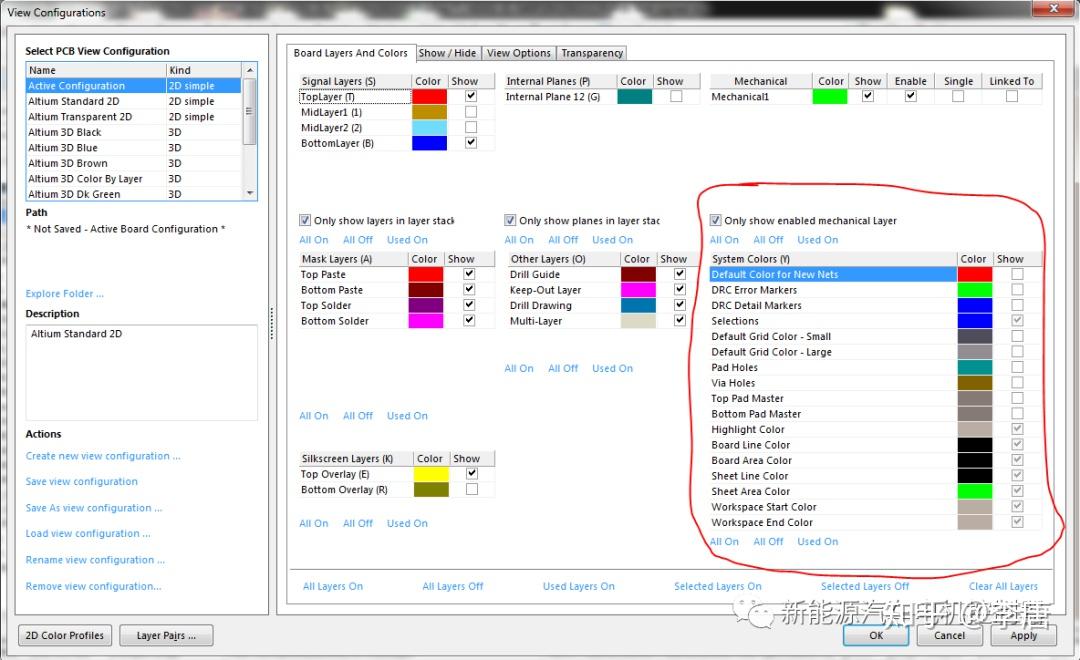Click the Cancel button
Image resolution: width=1080 pixels, height=660 pixels.
[949, 635]
